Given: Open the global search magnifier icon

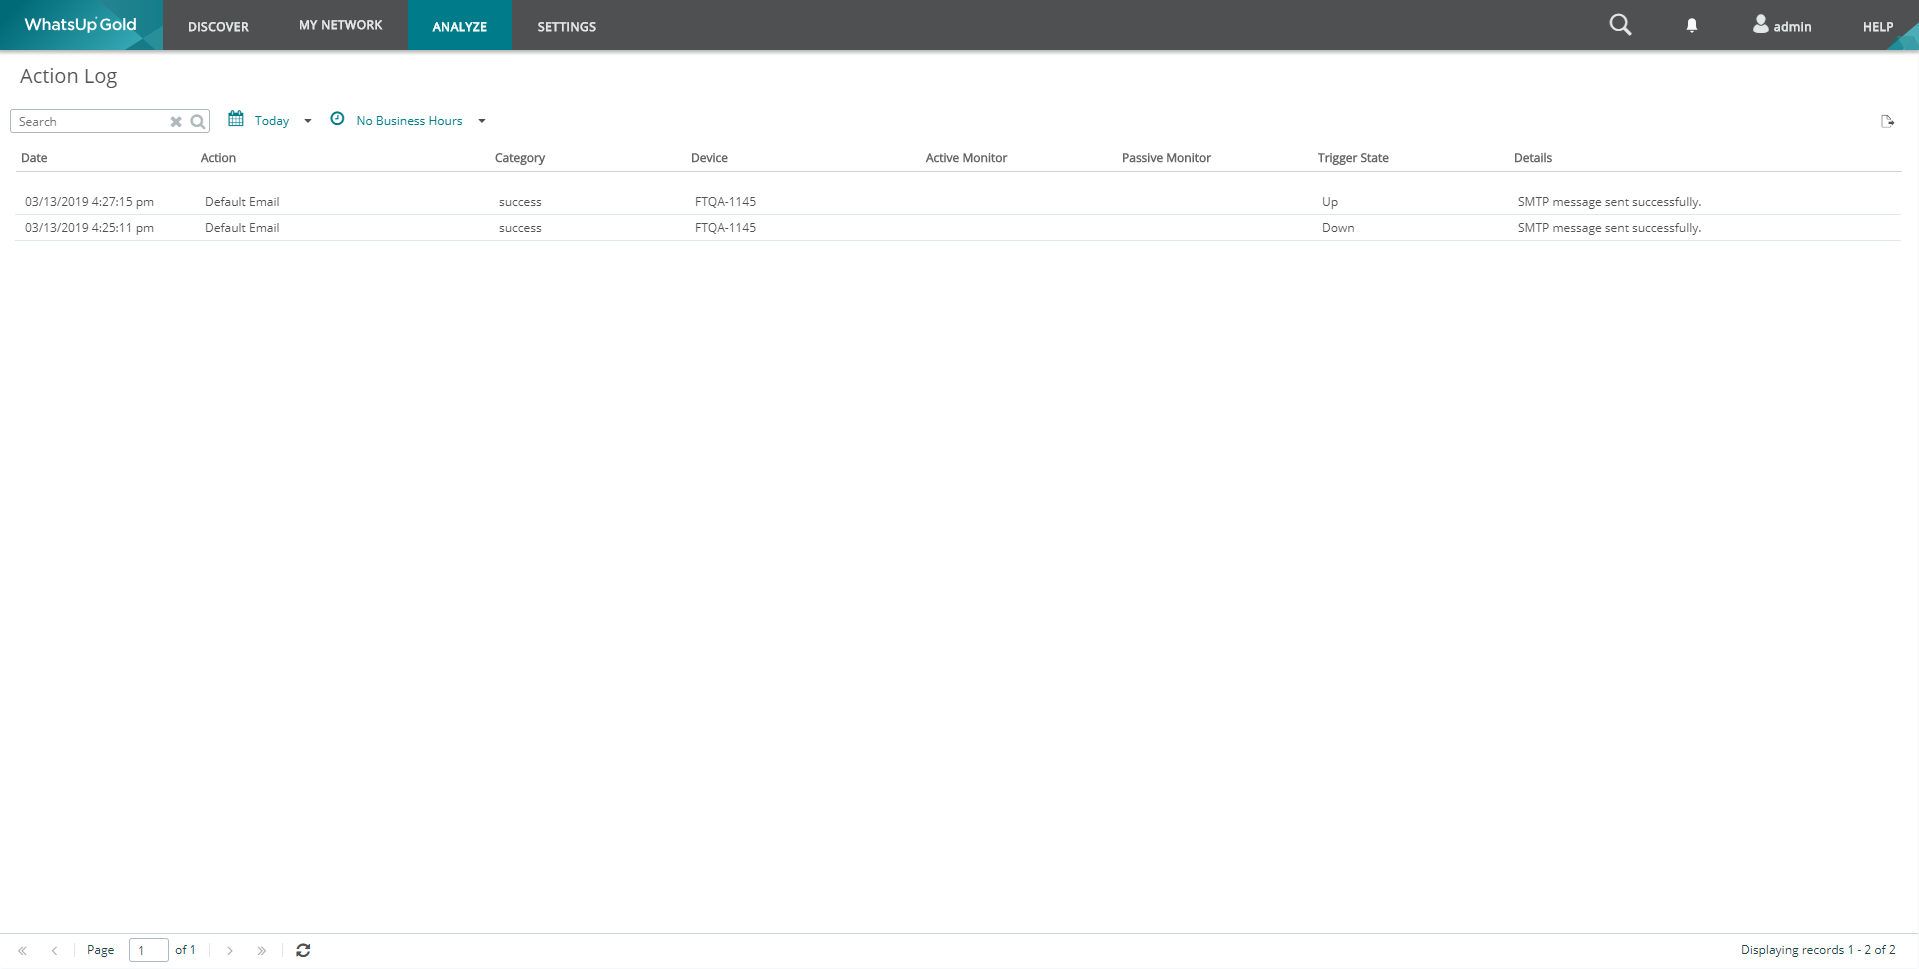Looking at the screenshot, I should 1620,25.
